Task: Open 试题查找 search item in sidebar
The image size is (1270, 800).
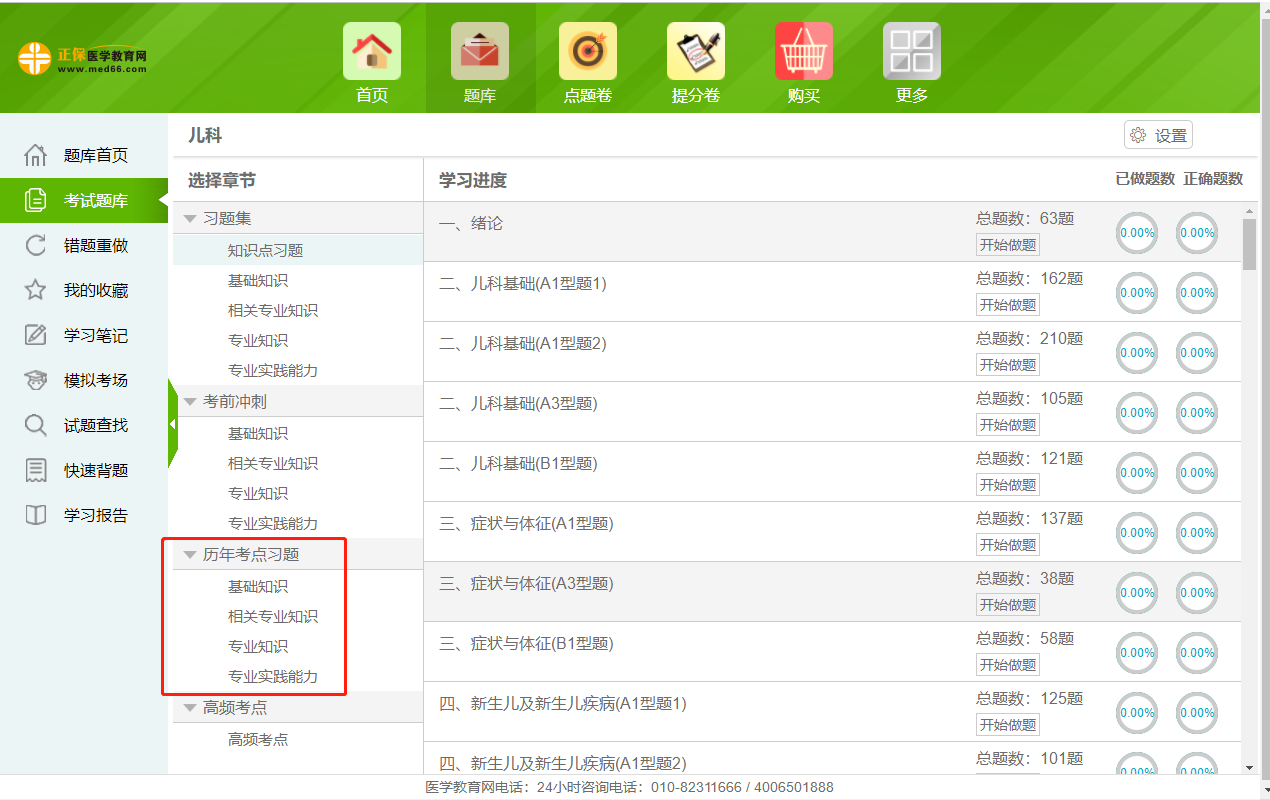Action: coord(95,426)
